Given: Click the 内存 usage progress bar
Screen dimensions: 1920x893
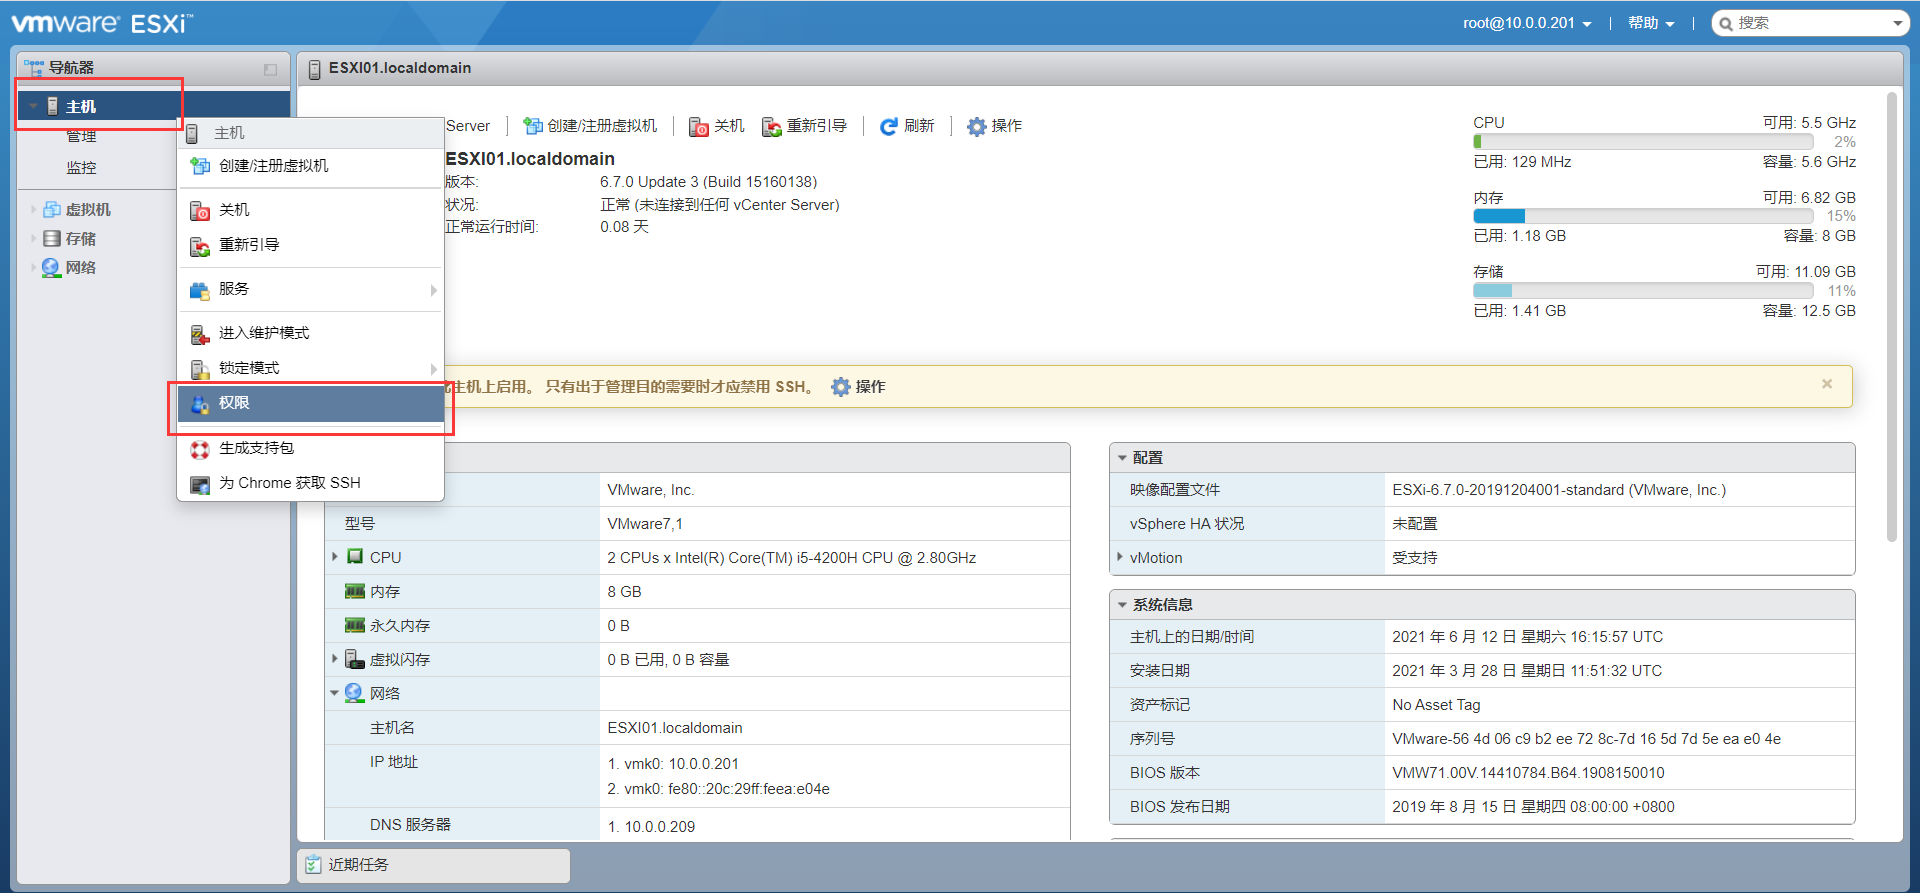Looking at the screenshot, I should (1642, 216).
